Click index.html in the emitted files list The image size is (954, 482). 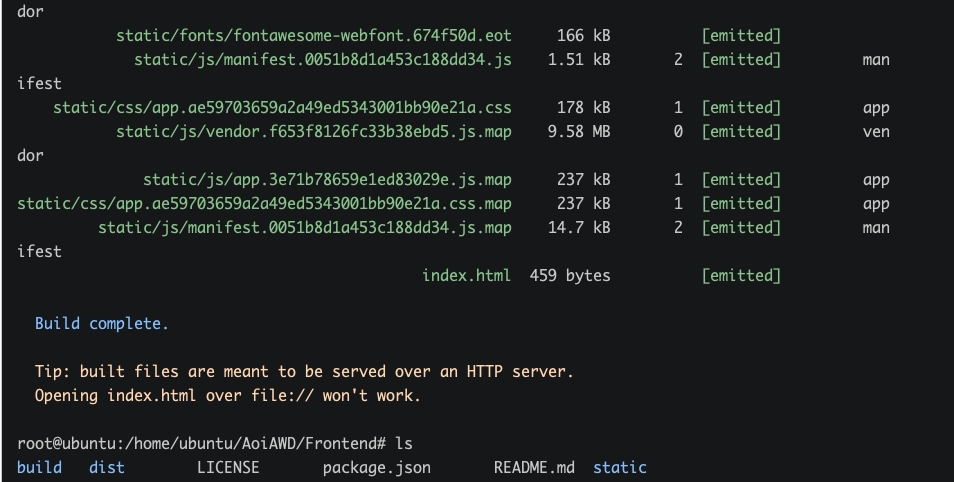point(466,276)
